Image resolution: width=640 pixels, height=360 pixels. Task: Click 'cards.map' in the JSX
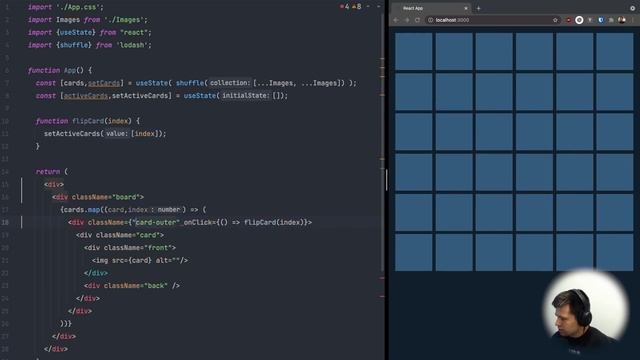tap(82, 209)
